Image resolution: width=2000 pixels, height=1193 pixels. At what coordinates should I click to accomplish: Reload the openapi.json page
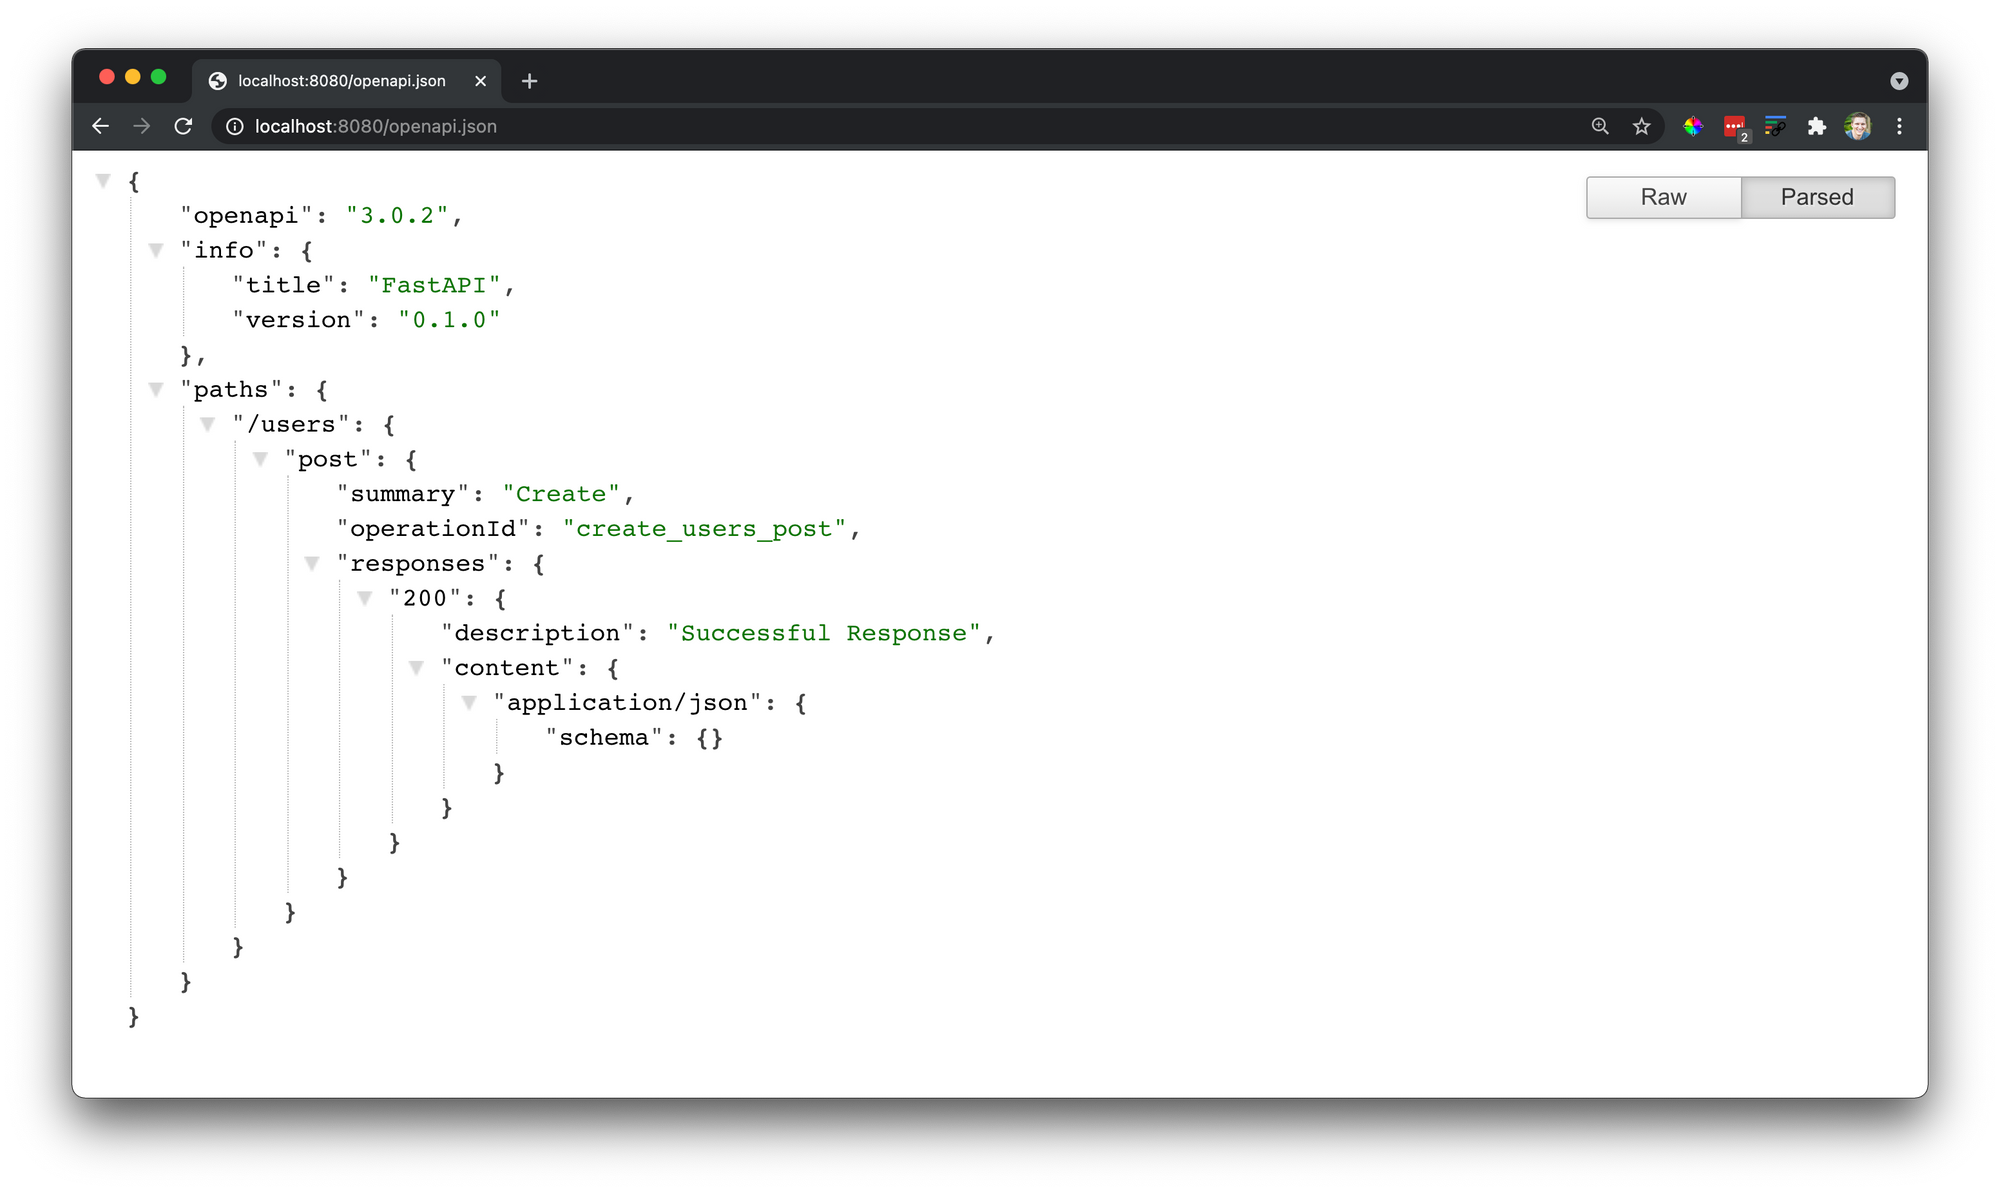(183, 126)
